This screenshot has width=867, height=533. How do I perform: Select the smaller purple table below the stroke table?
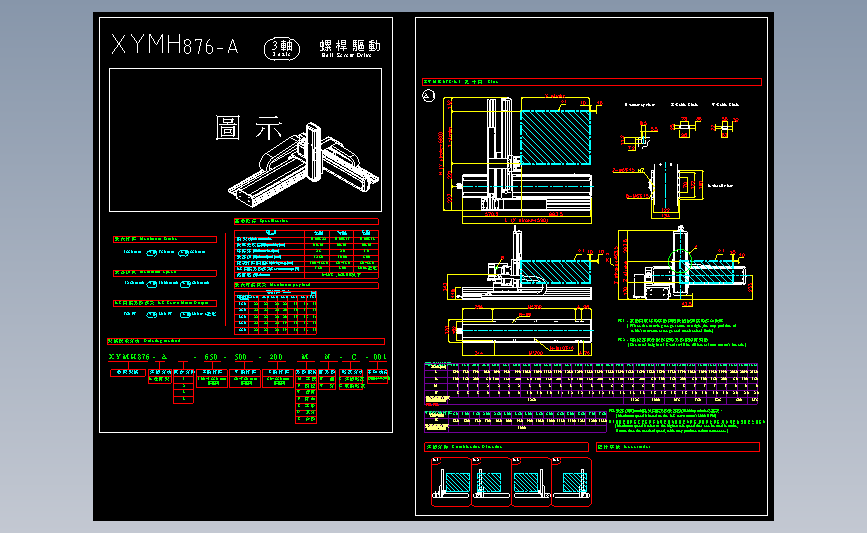[515, 421]
